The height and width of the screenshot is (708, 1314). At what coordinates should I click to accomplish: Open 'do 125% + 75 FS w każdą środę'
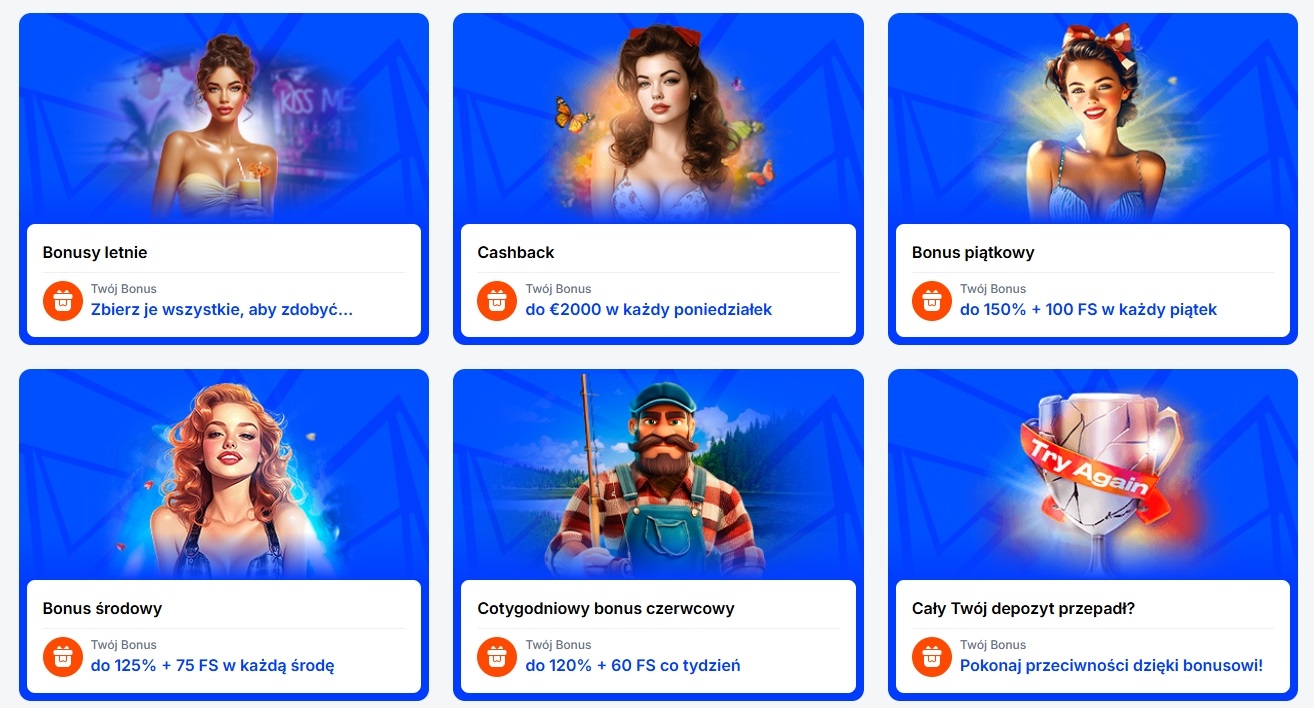(x=213, y=666)
